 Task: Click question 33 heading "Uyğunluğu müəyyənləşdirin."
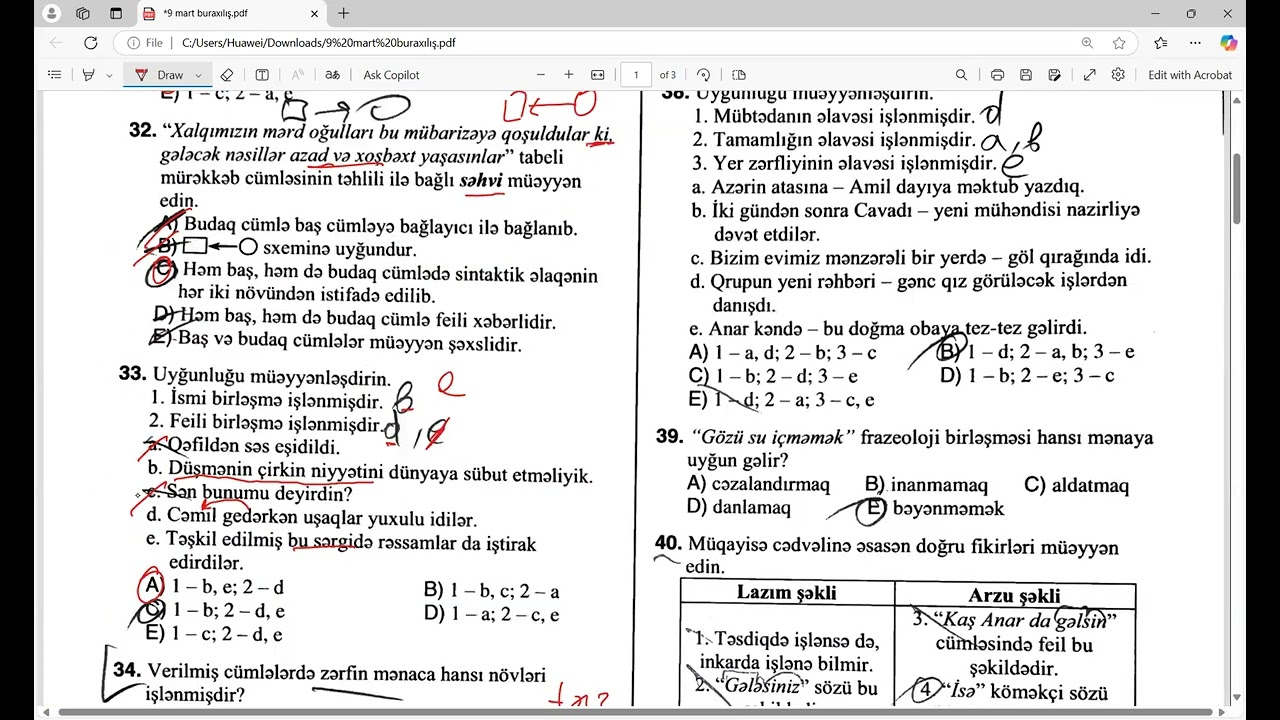point(272,377)
